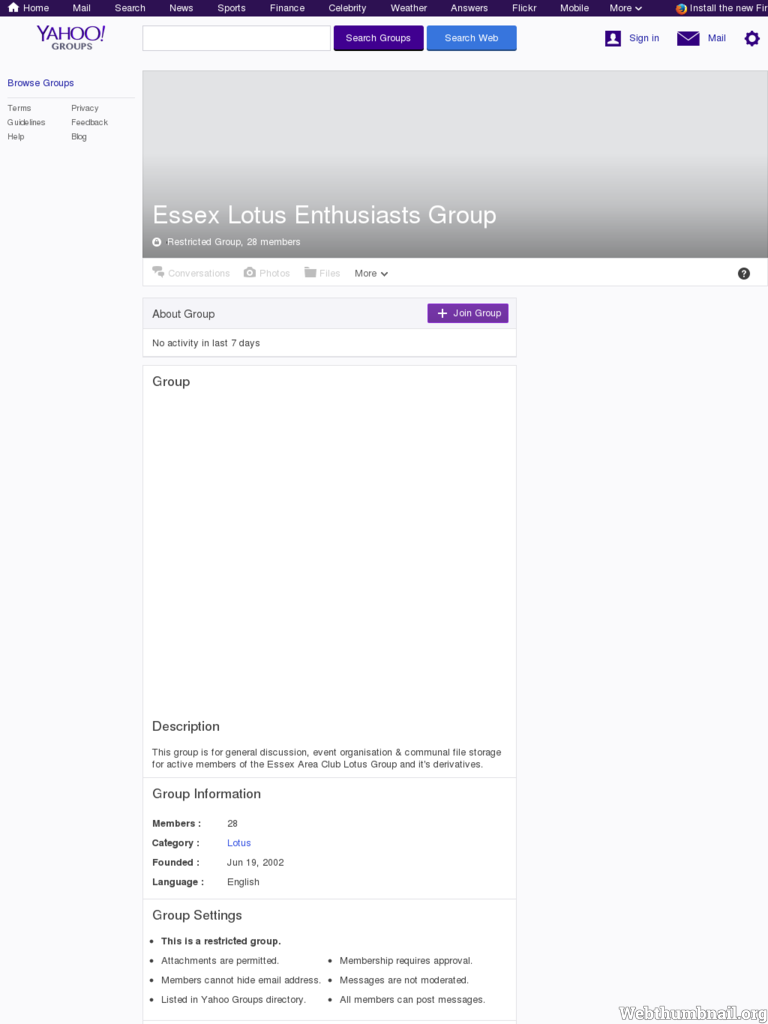Click the Join Group button
Image resolution: width=768 pixels, height=1024 pixels.
tap(468, 313)
